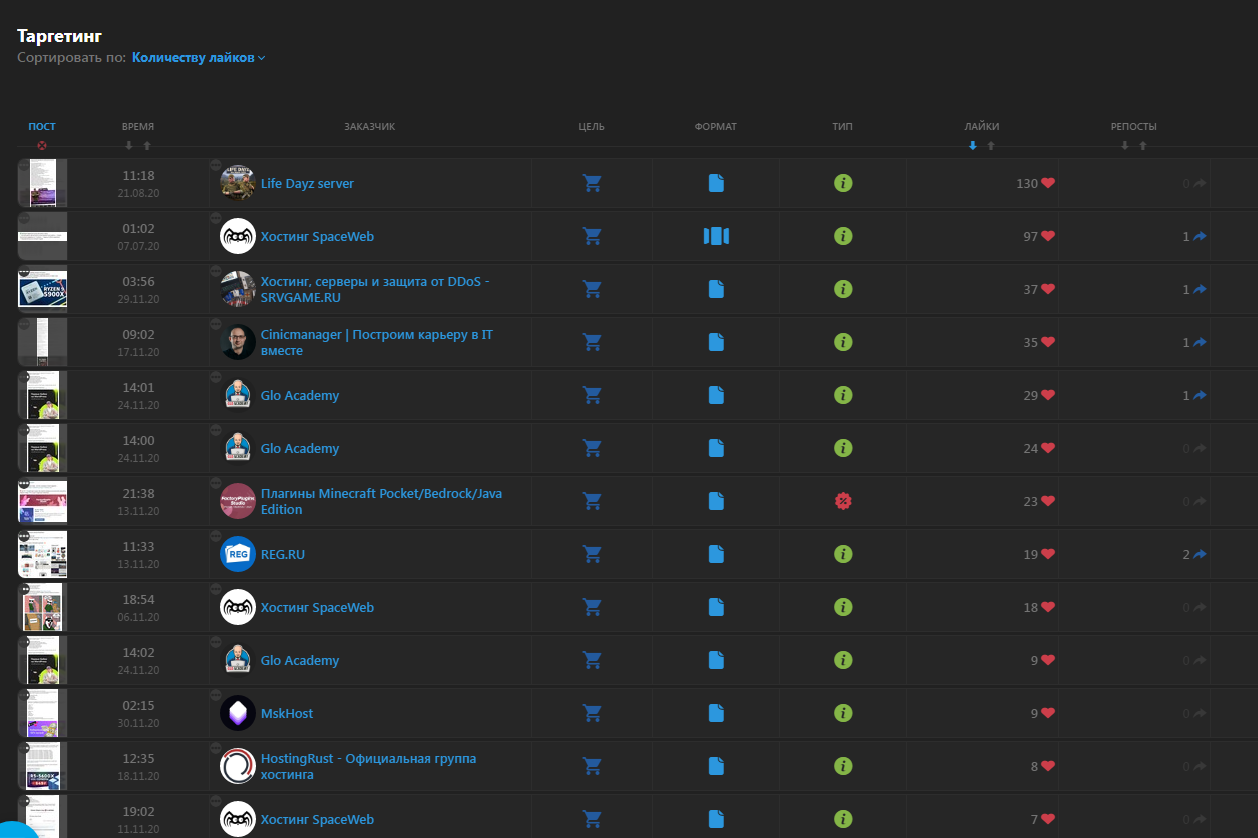Open Glo Academy link in the 14:01 row
Screen dimensions: 1258x838
click(300, 396)
